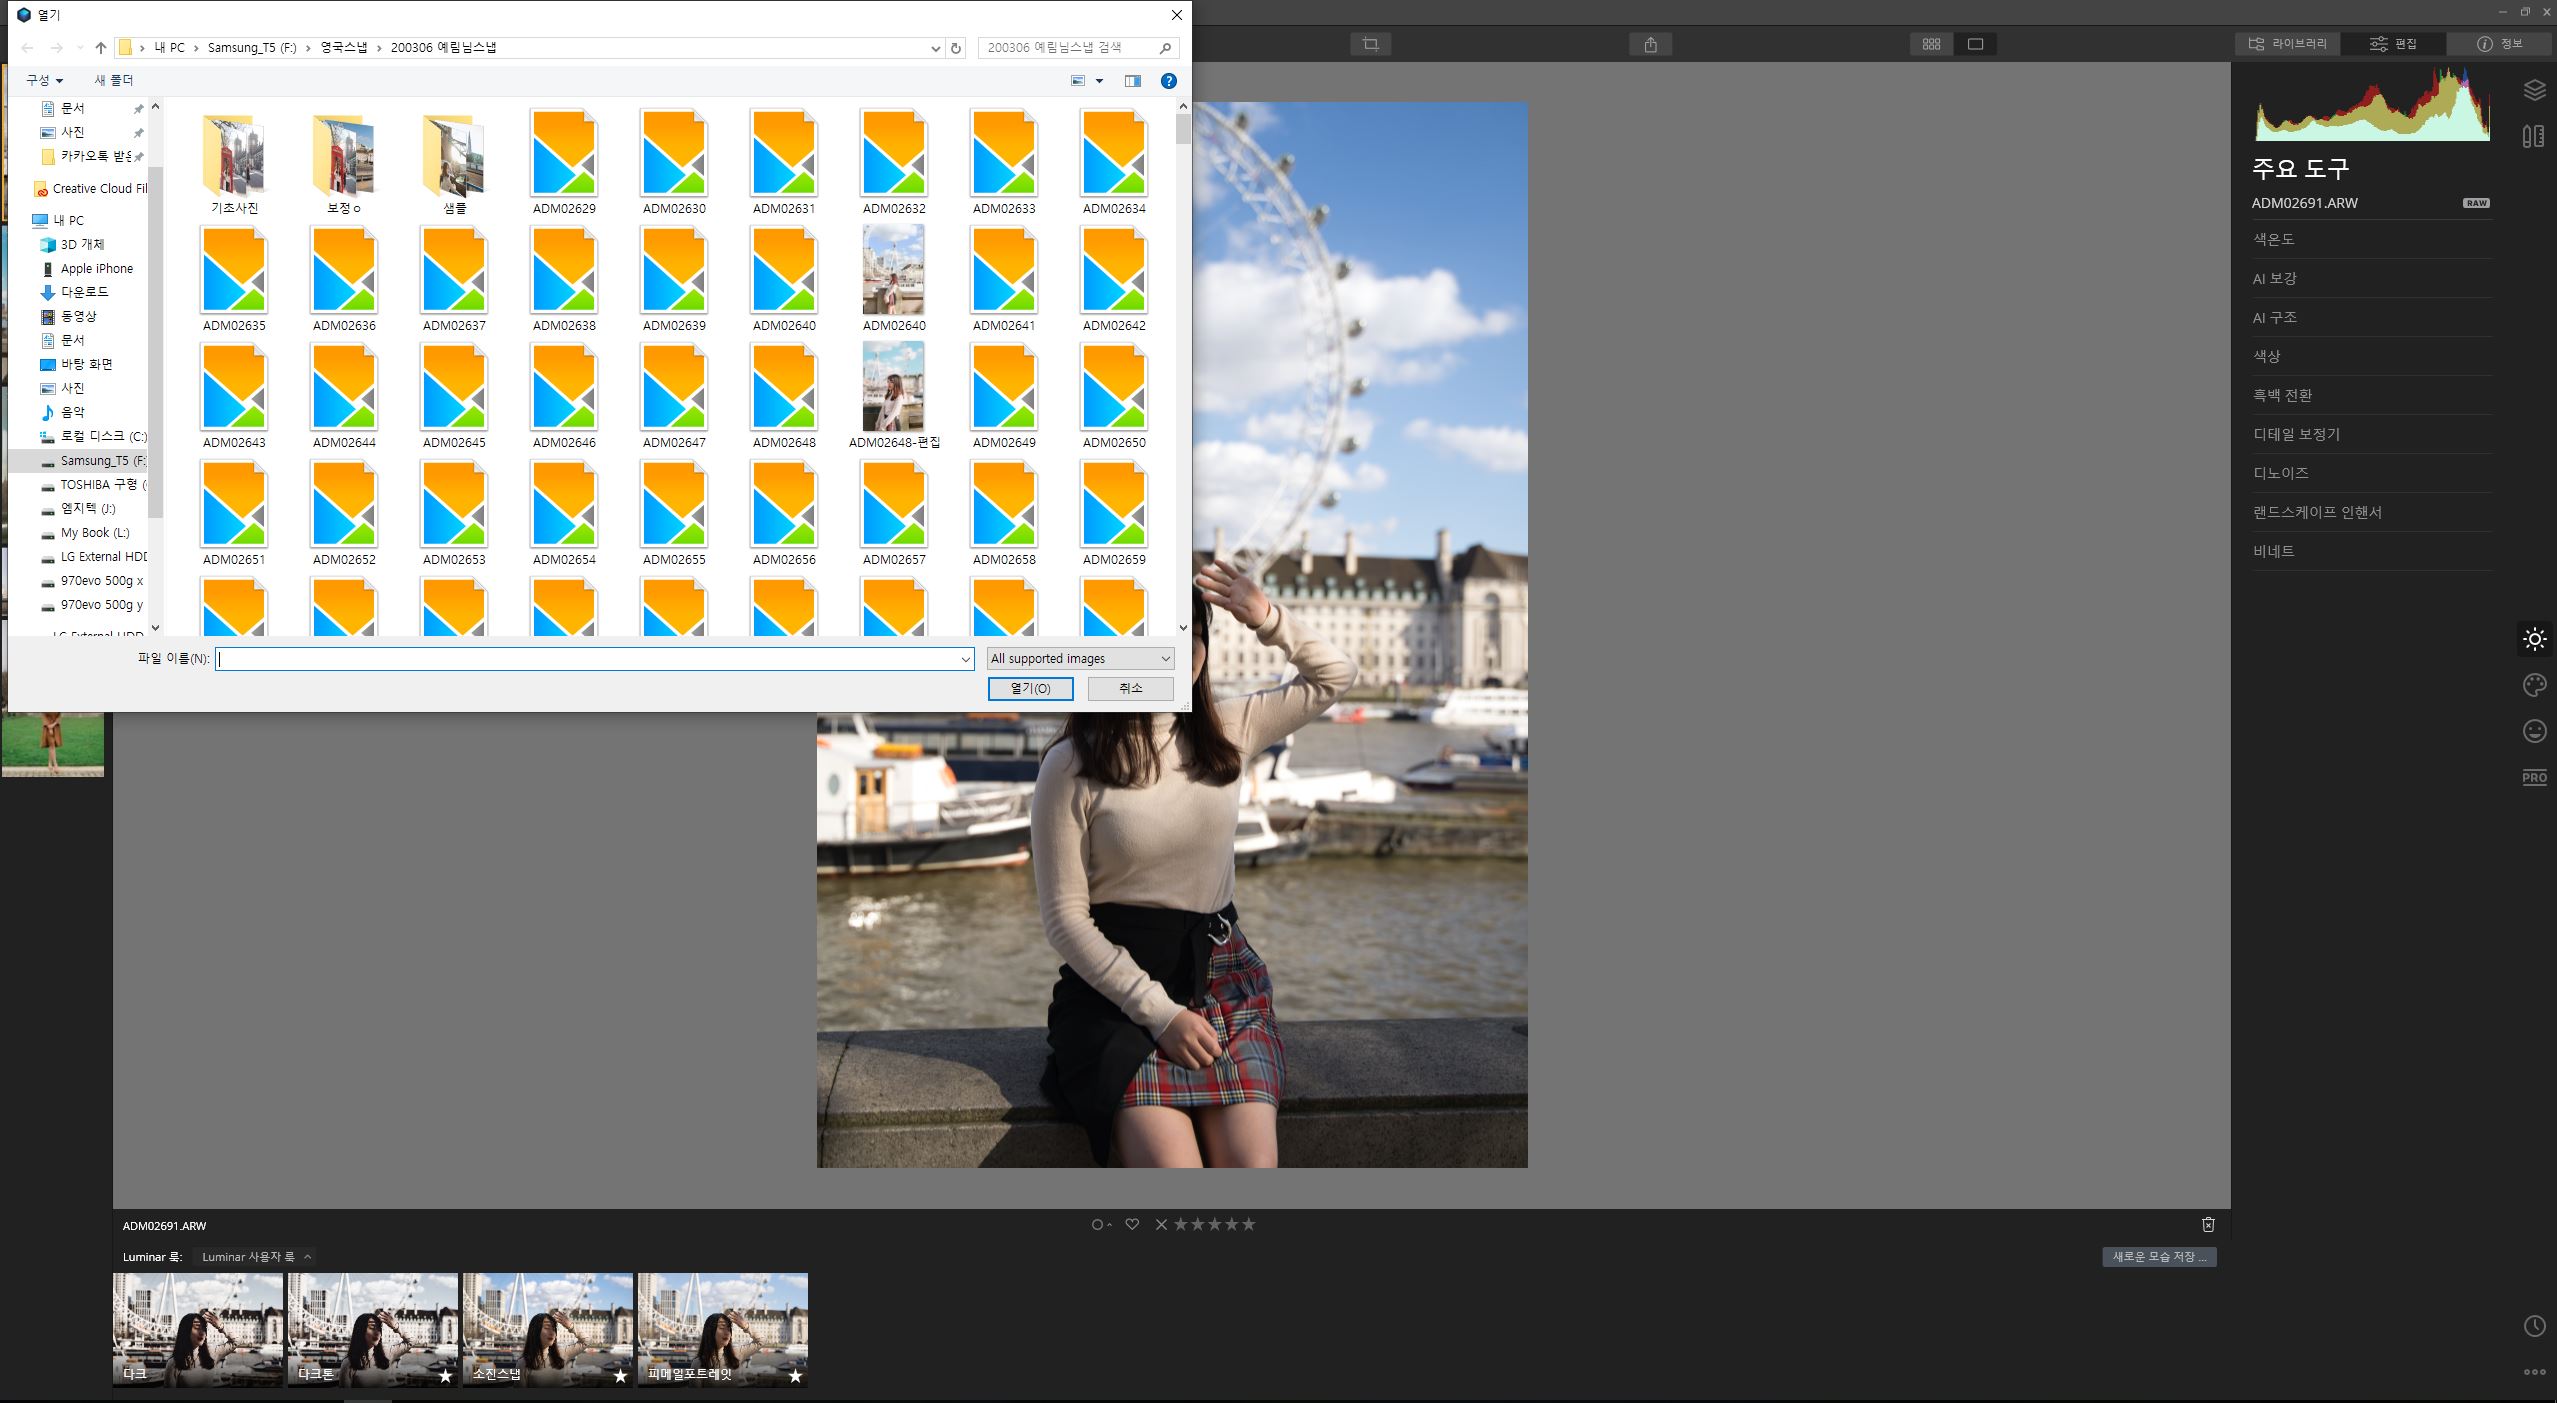
Task: Open the edit history clock icon
Action: pos(2534,1326)
